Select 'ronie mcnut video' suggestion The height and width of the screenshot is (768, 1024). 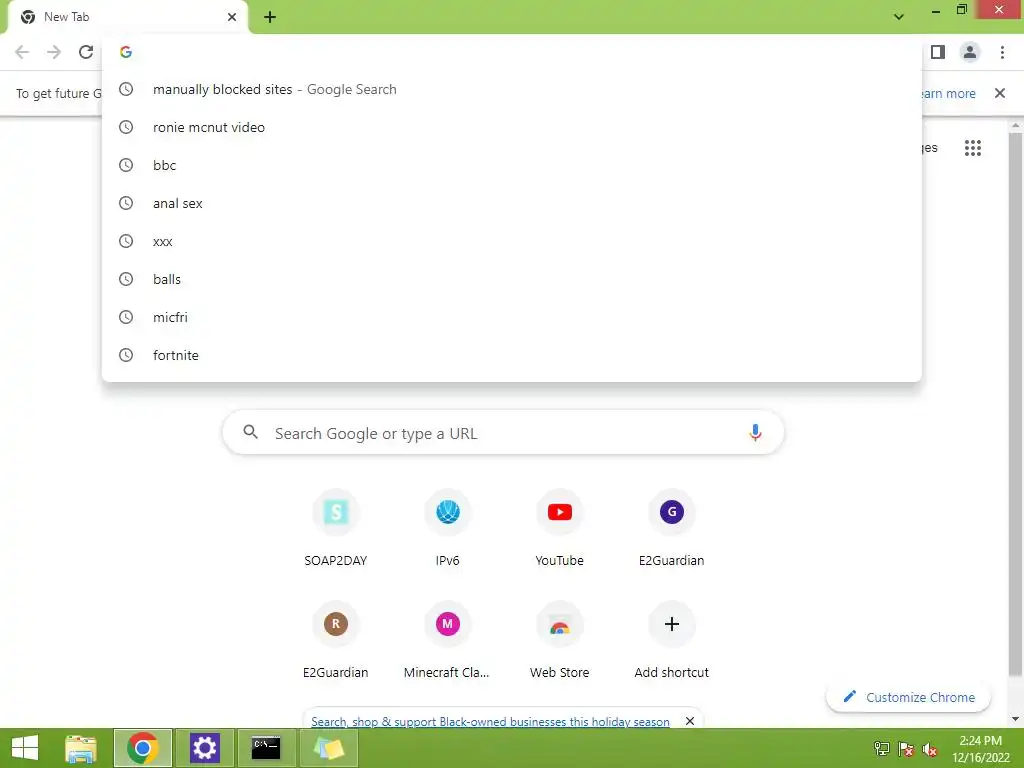coord(512,127)
